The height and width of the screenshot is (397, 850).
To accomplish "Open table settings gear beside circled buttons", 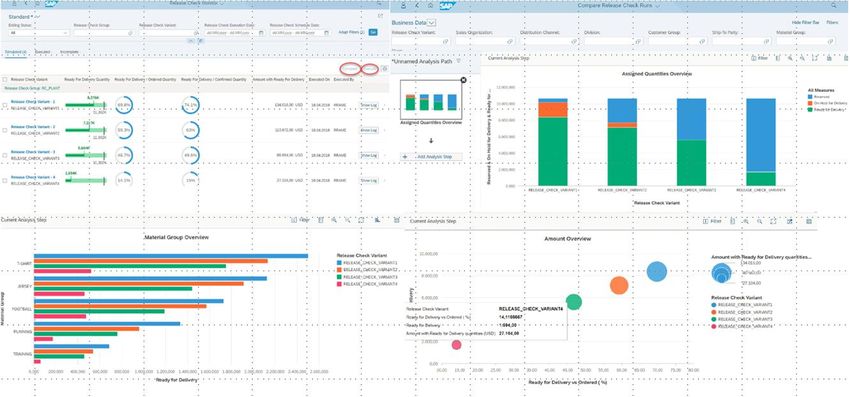I will click(x=384, y=69).
